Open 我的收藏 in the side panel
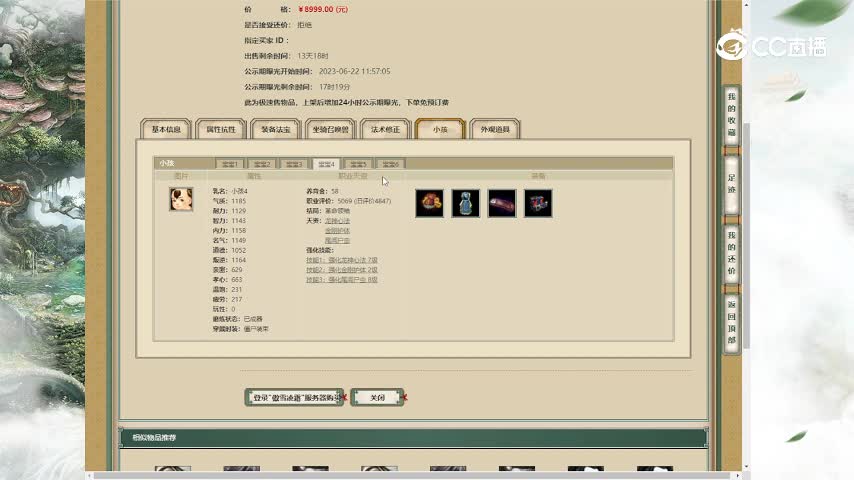This screenshot has width=854, height=480. [x=731, y=115]
